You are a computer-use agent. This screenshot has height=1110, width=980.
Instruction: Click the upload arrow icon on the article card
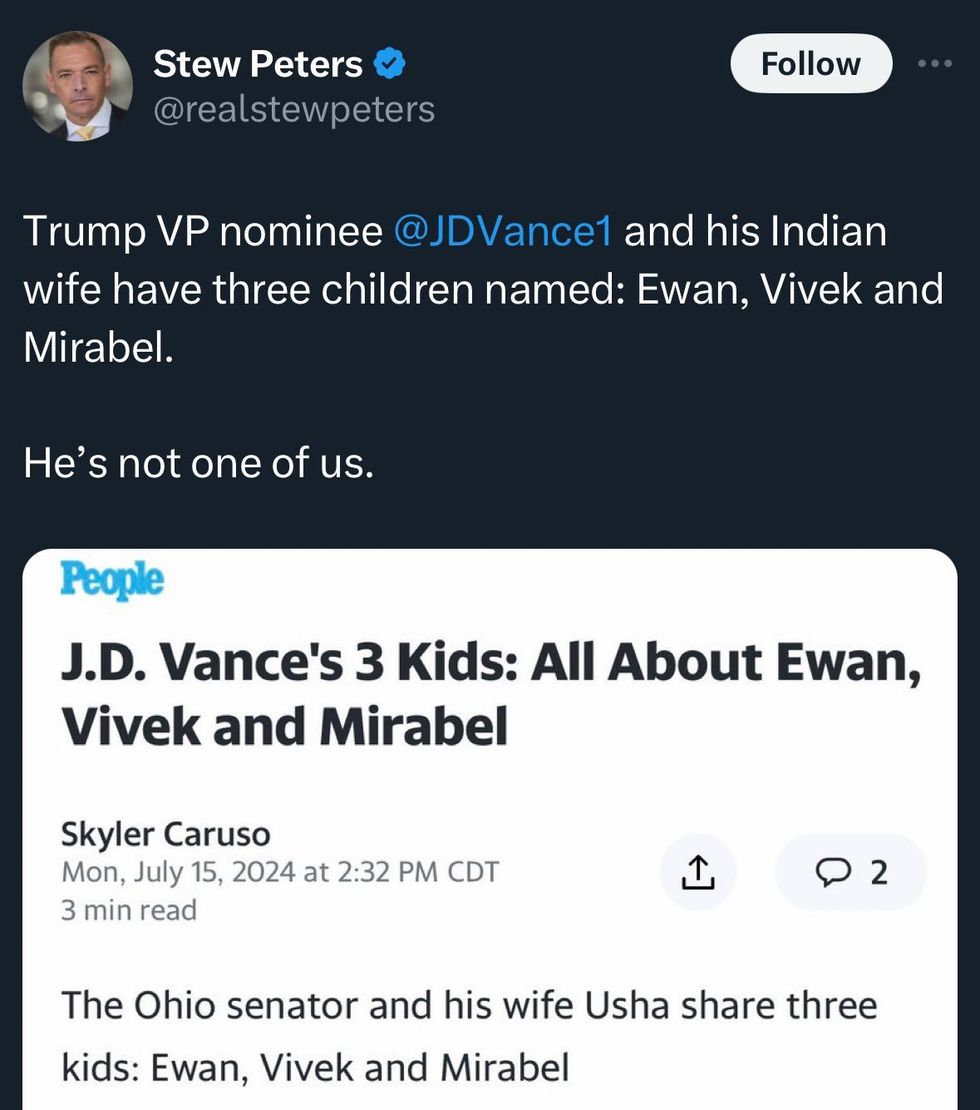(x=698, y=871)
